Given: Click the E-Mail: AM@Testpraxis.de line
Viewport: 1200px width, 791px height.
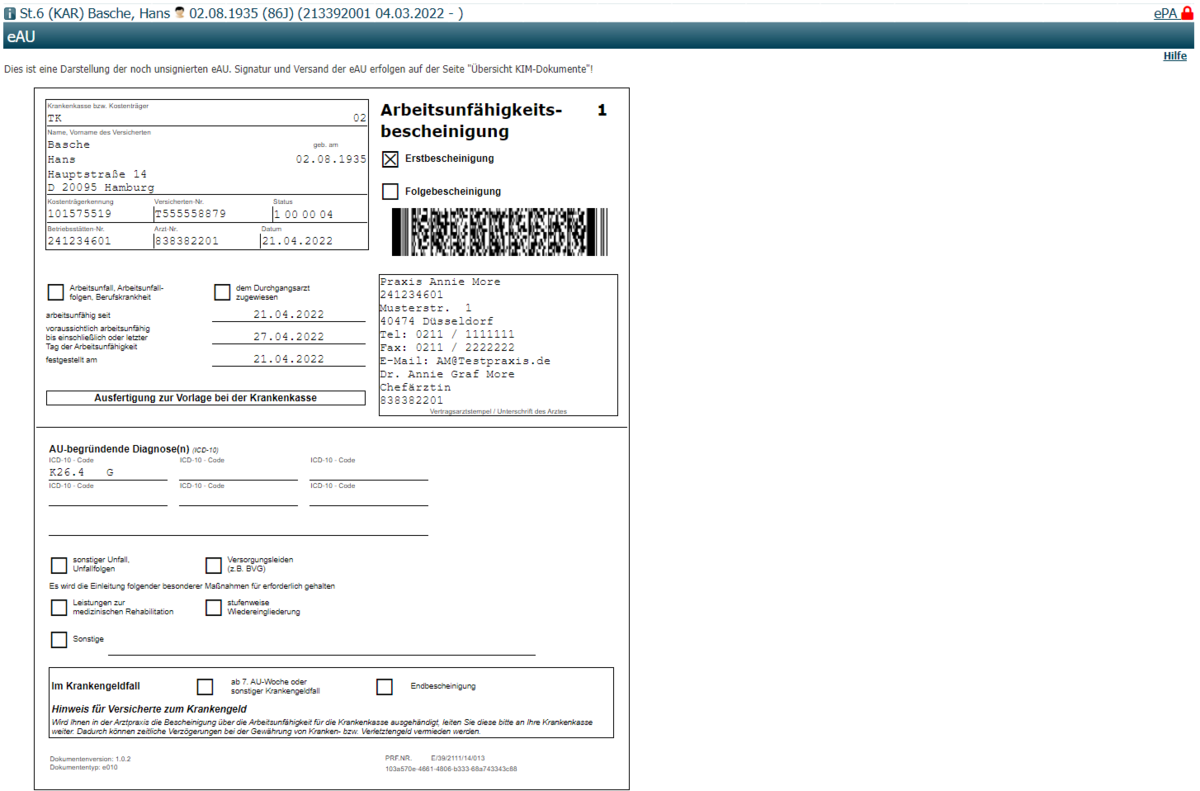Looking at the screenshot, I should pos(465,360).
